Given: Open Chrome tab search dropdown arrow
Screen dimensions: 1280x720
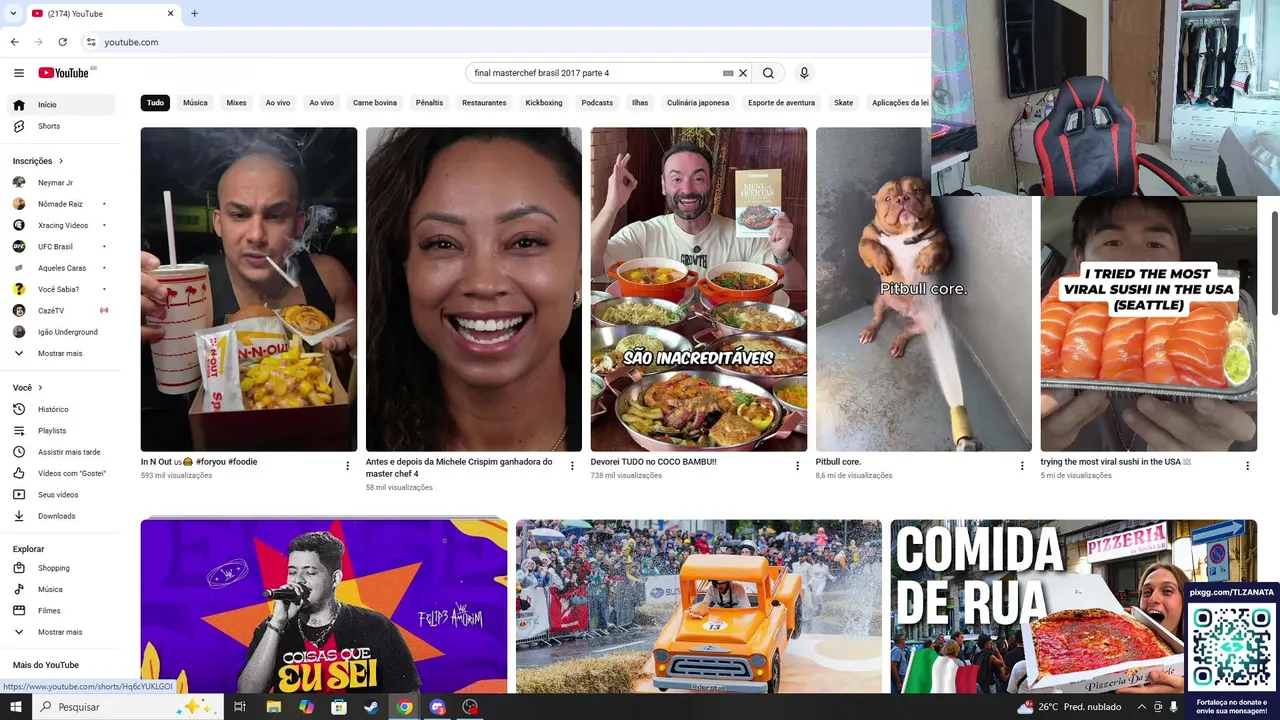Looking at the screenshot, I should (14, 14).
